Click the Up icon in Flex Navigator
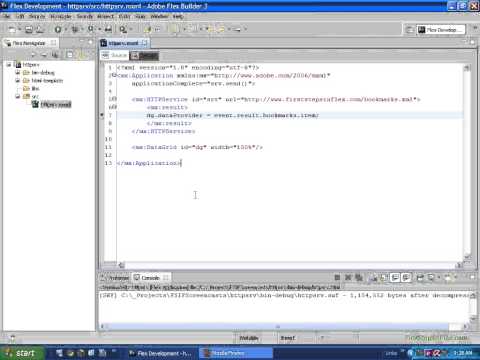The height and width of the screenshot is (360, 480). (x=55, y=55)
